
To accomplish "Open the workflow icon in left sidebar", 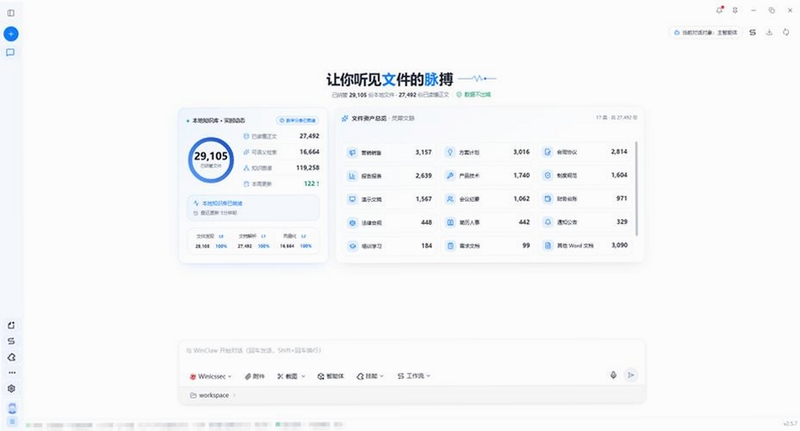I will click(x=11, y=341).
